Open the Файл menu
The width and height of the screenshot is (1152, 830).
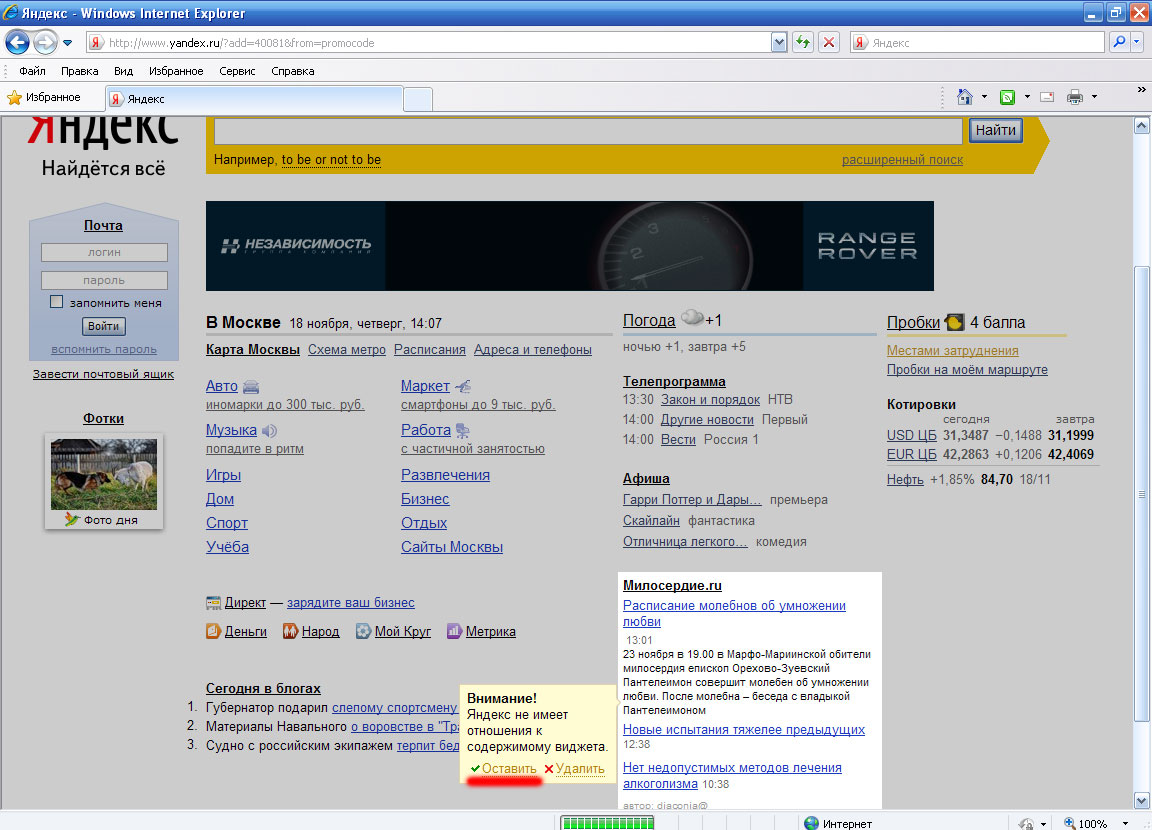(32, 71)
